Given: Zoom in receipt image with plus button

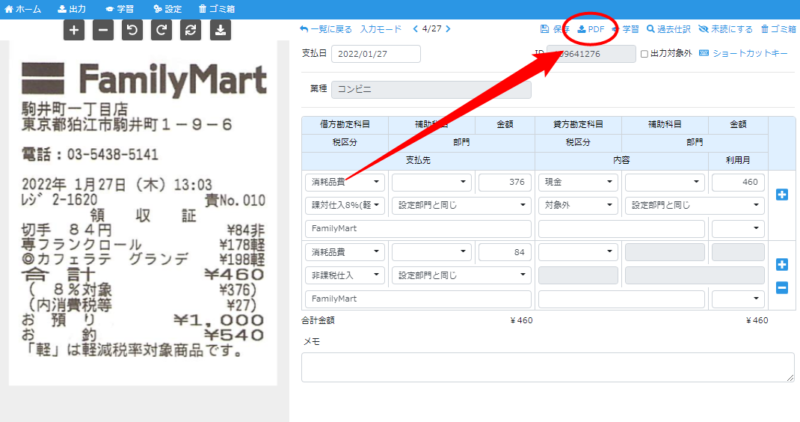Looking at the screenshot, I should (x=74, y=30).
